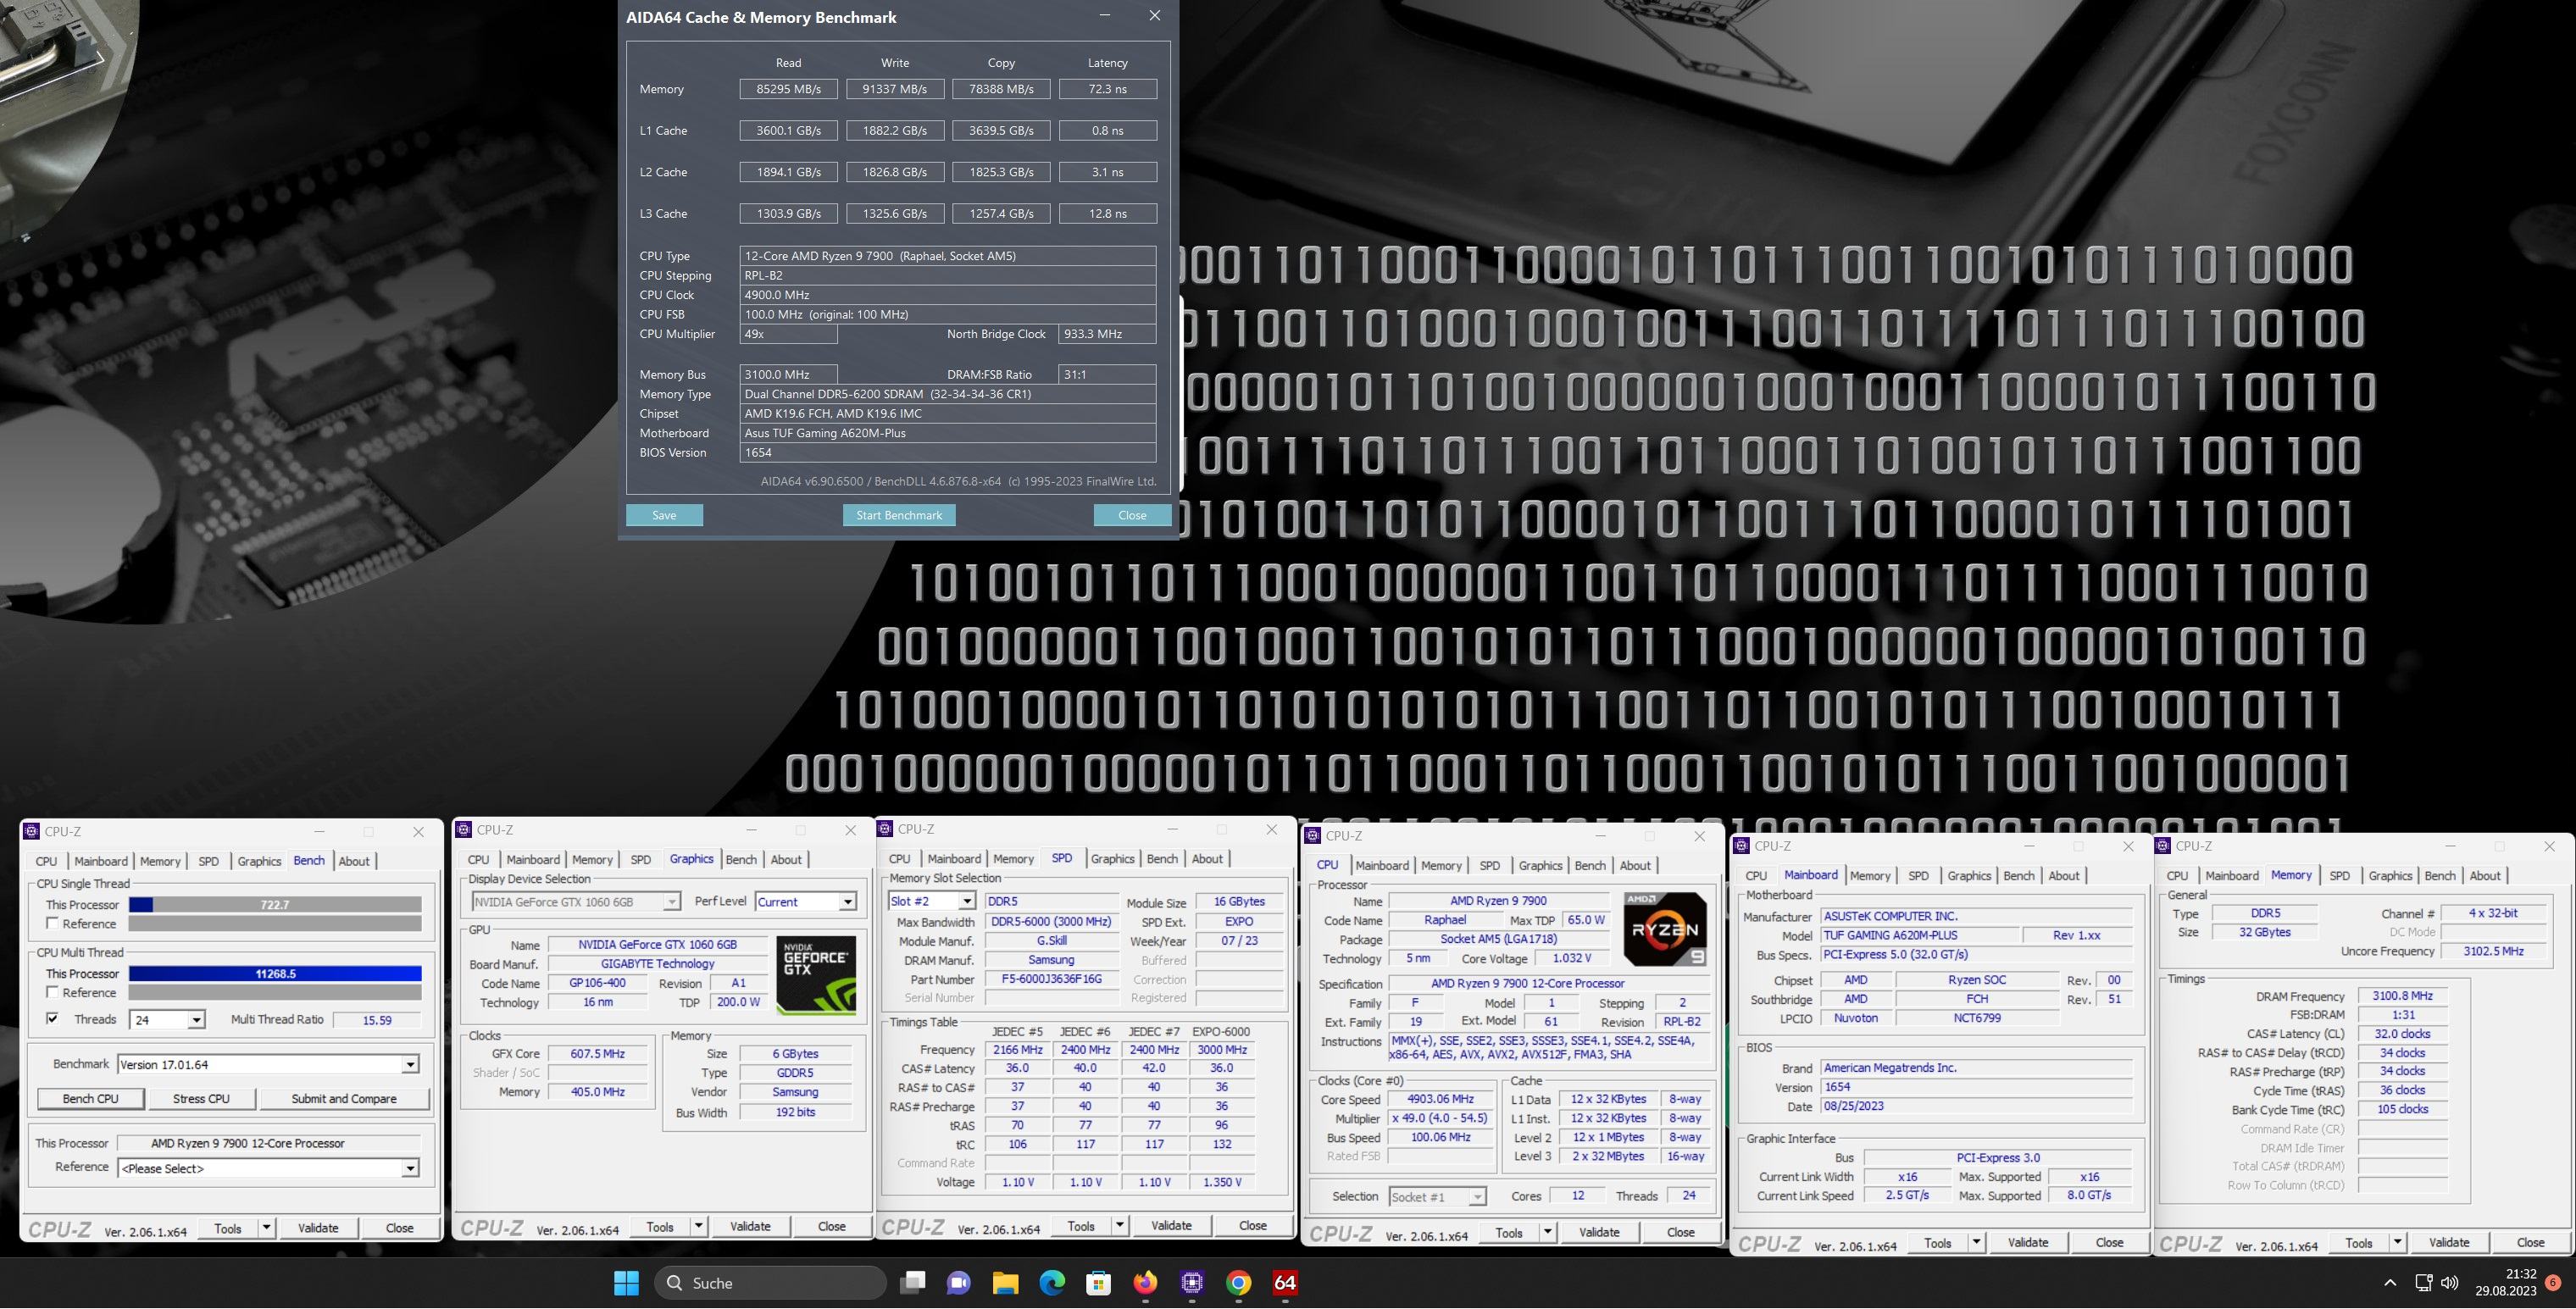Screen dimensions: 2576x1309
Task: Switch to Google Chrome in the taskbar
Action: [1238, 1282]
